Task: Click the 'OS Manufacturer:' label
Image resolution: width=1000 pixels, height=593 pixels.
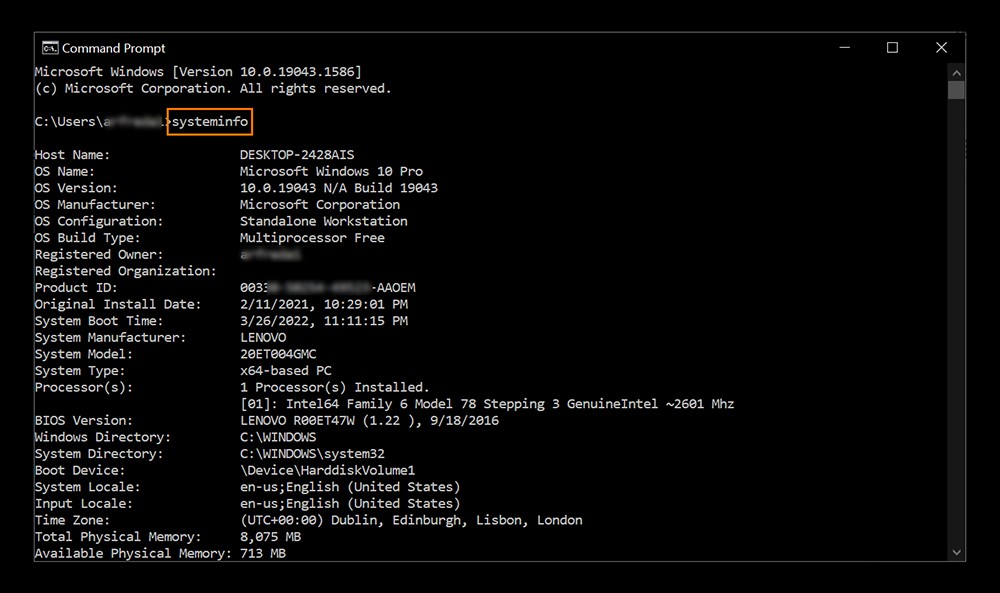Action: (x=95, y=205)
